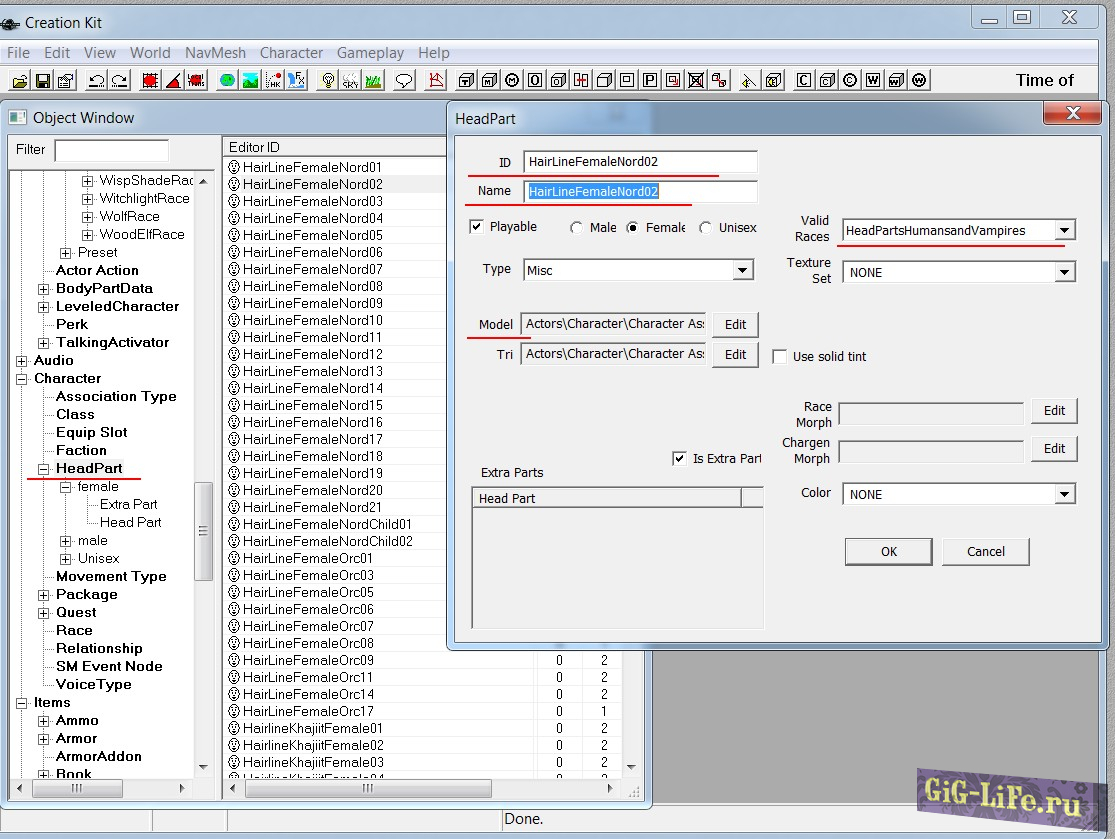
Task: Click the ID field containing HairLineFemaleNord02
Action: tap(639, 162)
